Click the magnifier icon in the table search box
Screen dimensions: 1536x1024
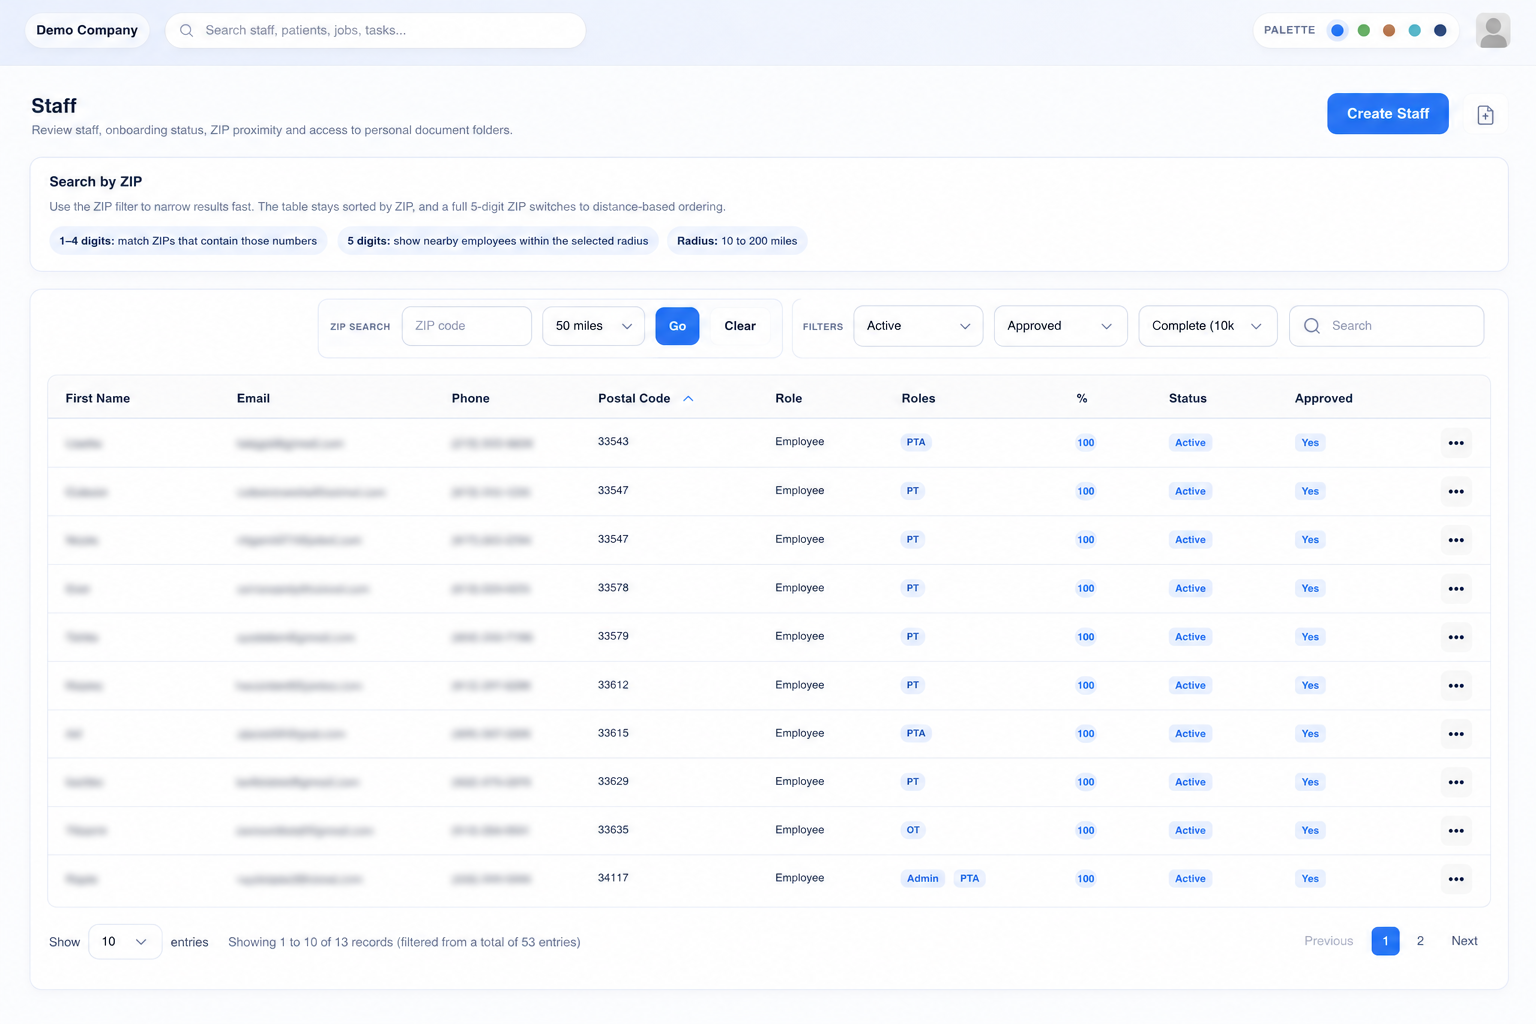coord(1312,326)
